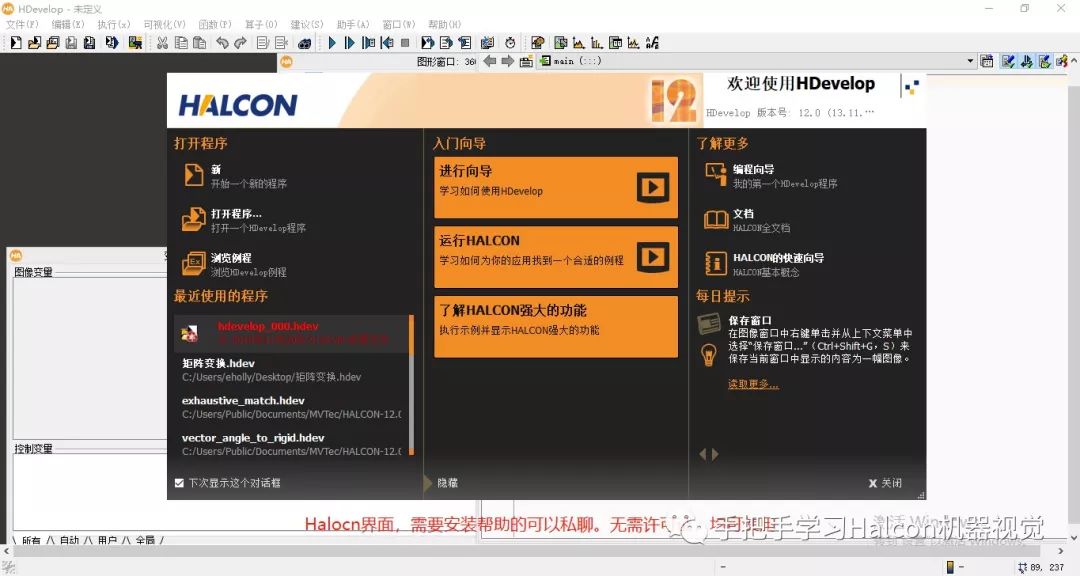Click the 运行HALCON orange button
The width and height of the screenshot is (1080, 576).
click(x=556, y=257)
